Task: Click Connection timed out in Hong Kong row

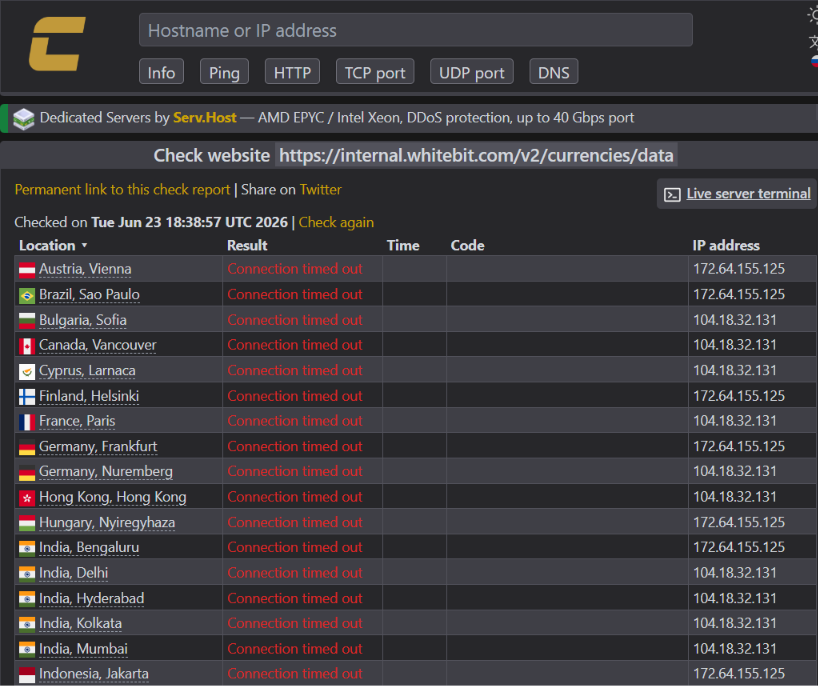Action: (x=295, y=497)
